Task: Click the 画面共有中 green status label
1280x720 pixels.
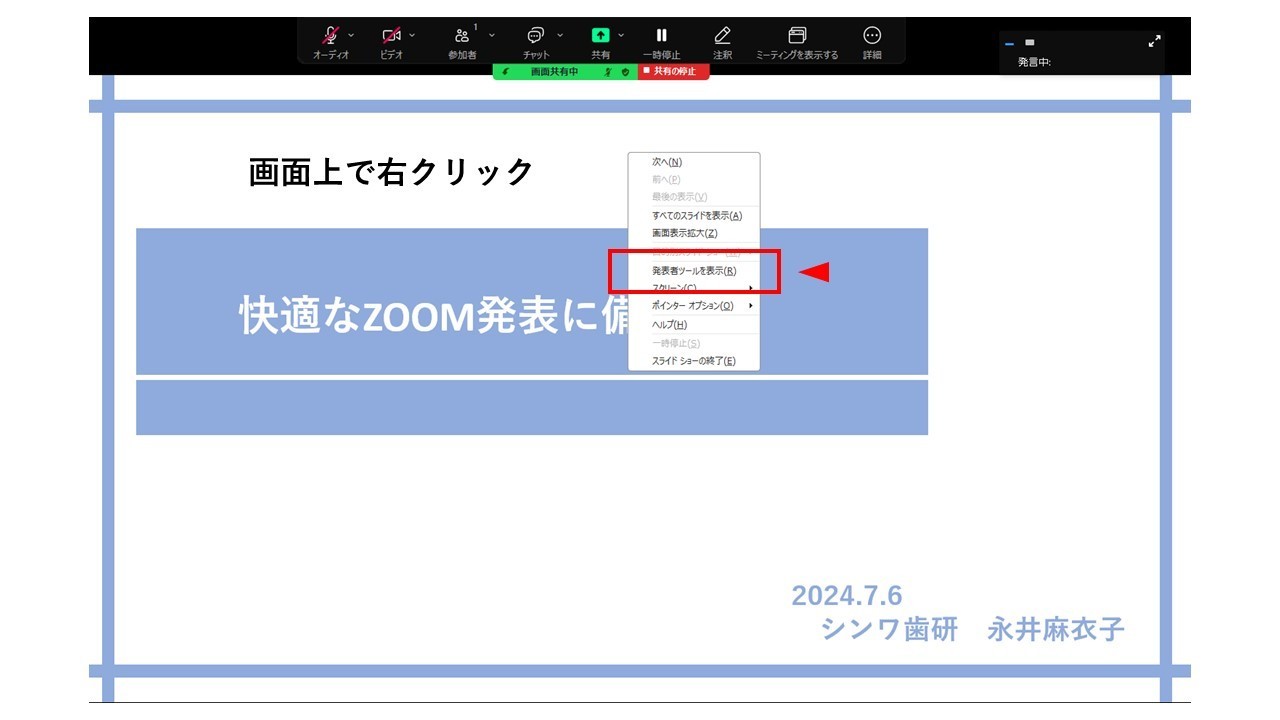Action: (554, 72)
